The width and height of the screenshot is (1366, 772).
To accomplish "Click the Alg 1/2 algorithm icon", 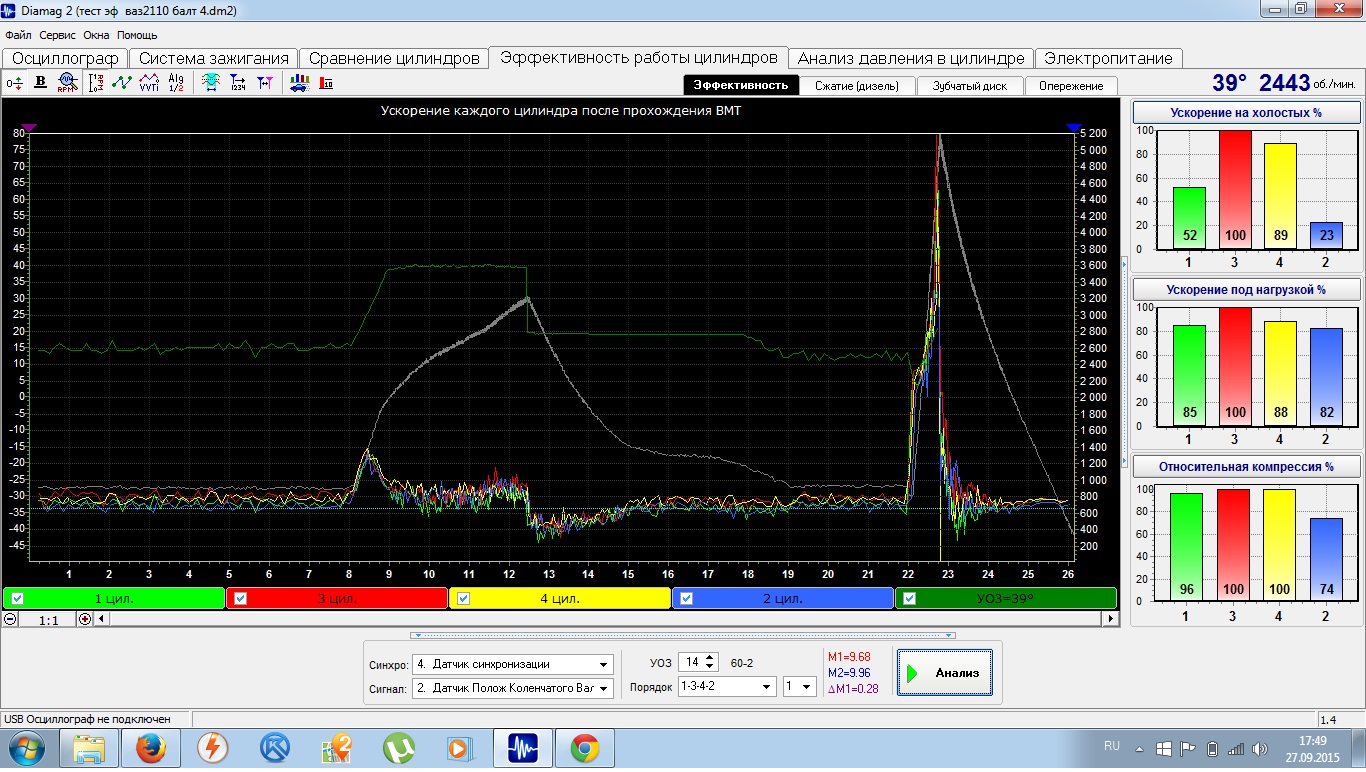I will (176, 83).
